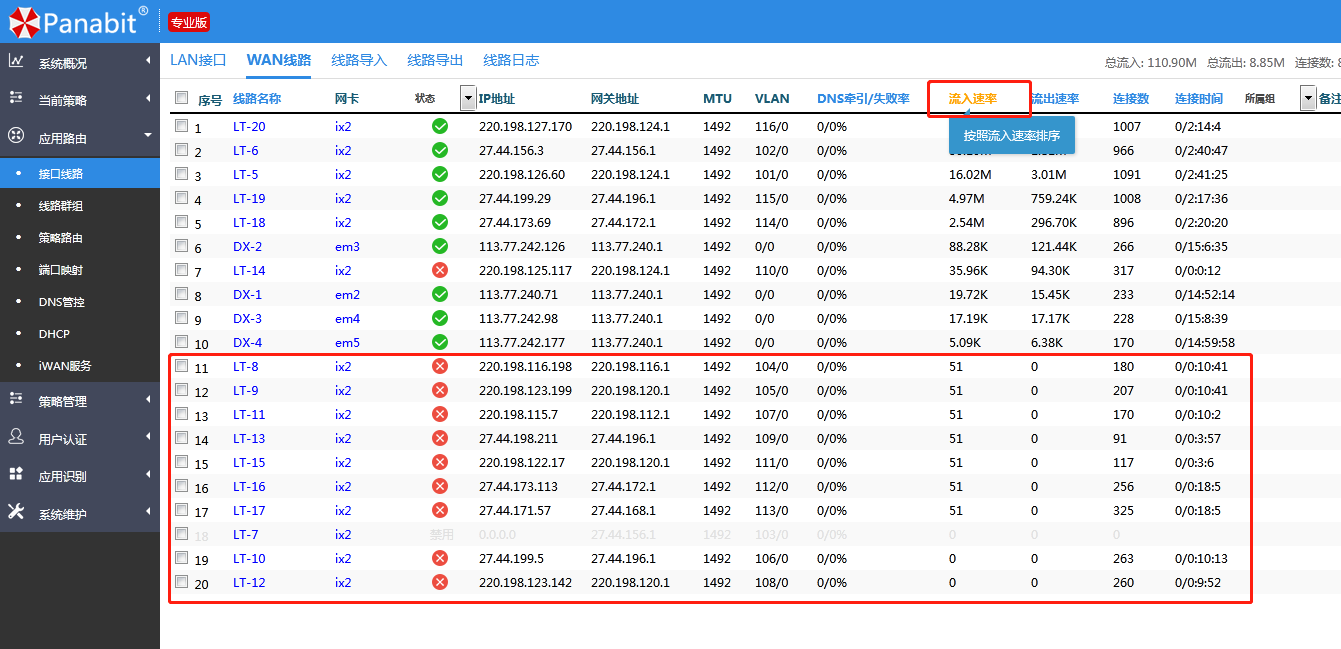Click green status icon for LT-5
Viewport: 1341px width, 649px height.
coord(440,175)
